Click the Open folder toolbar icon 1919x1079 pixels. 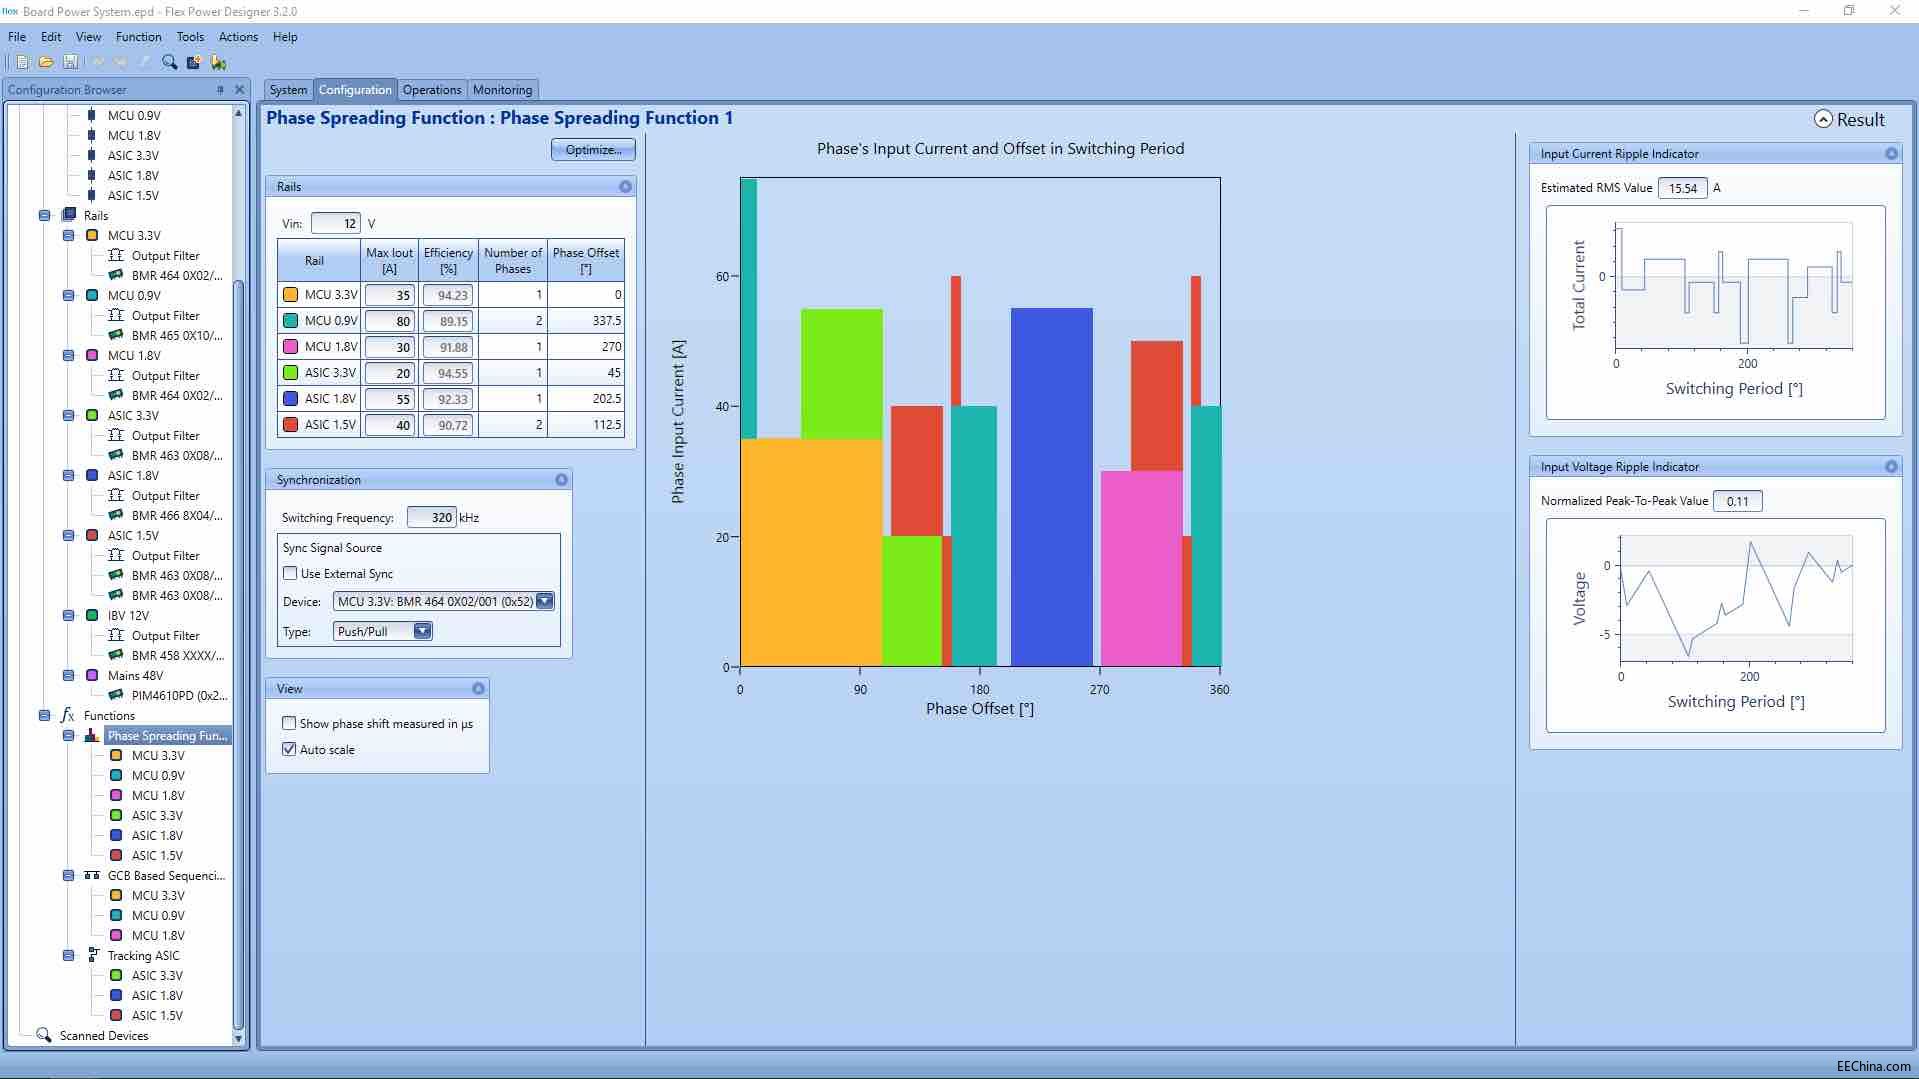click(46, 62)
